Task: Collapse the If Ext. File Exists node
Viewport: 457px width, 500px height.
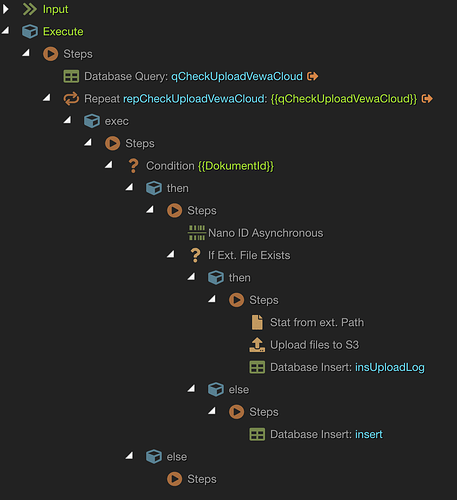Action: click(171, 254)
